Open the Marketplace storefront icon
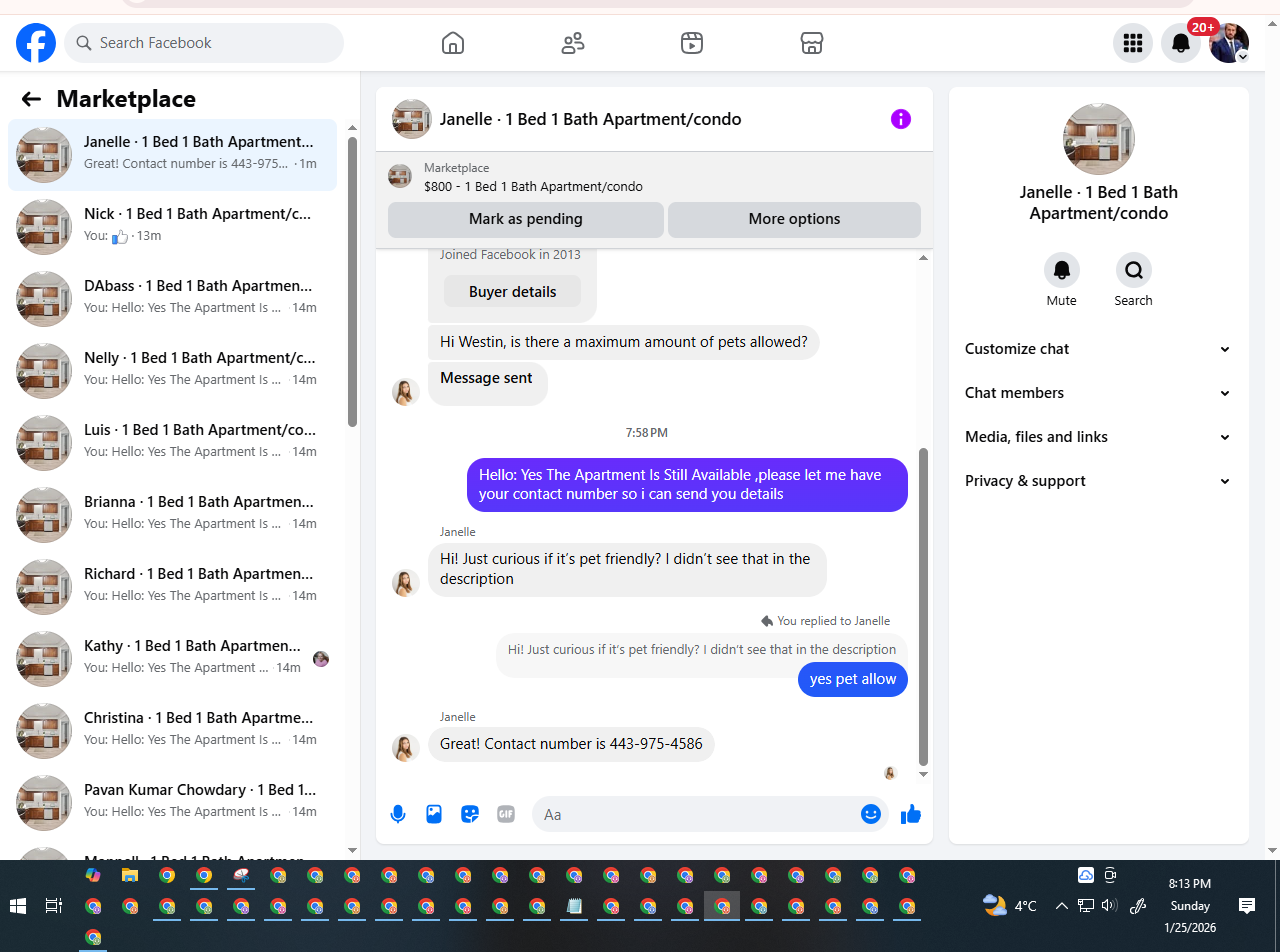The height and width of the screenshot is (952, 1280). 812,43
